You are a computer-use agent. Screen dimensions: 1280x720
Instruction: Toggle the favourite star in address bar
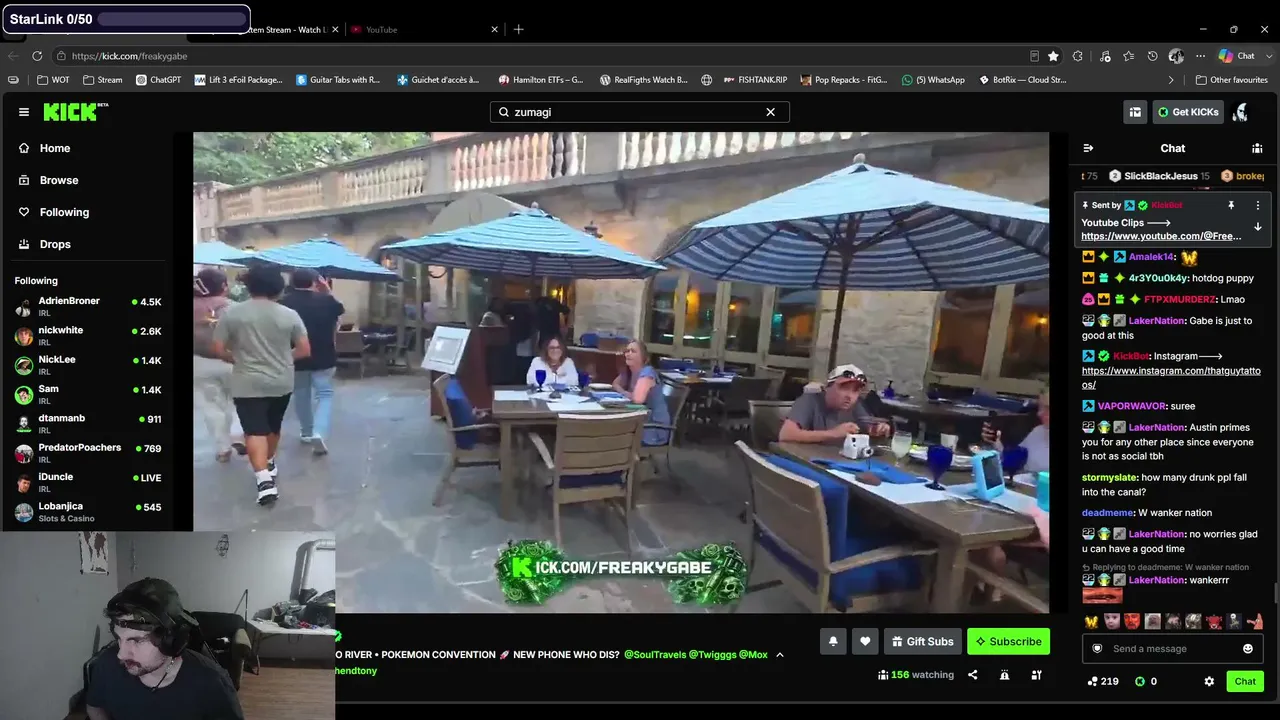point(1053,56)
